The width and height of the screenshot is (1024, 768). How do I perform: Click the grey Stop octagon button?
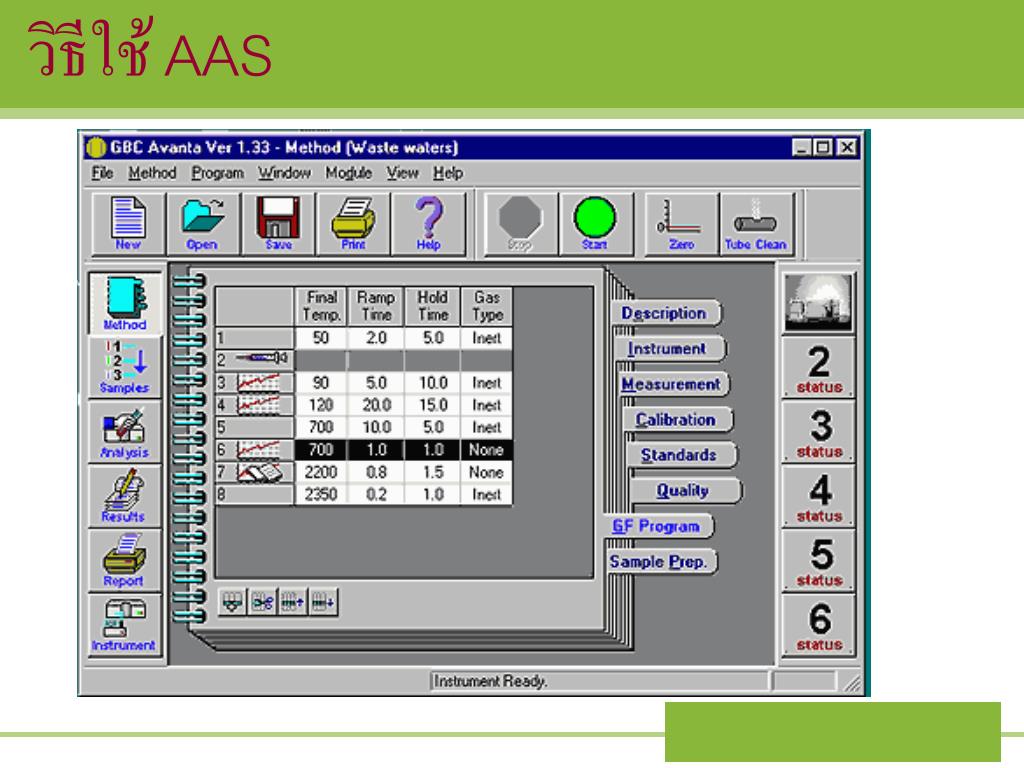click(520, 223)
